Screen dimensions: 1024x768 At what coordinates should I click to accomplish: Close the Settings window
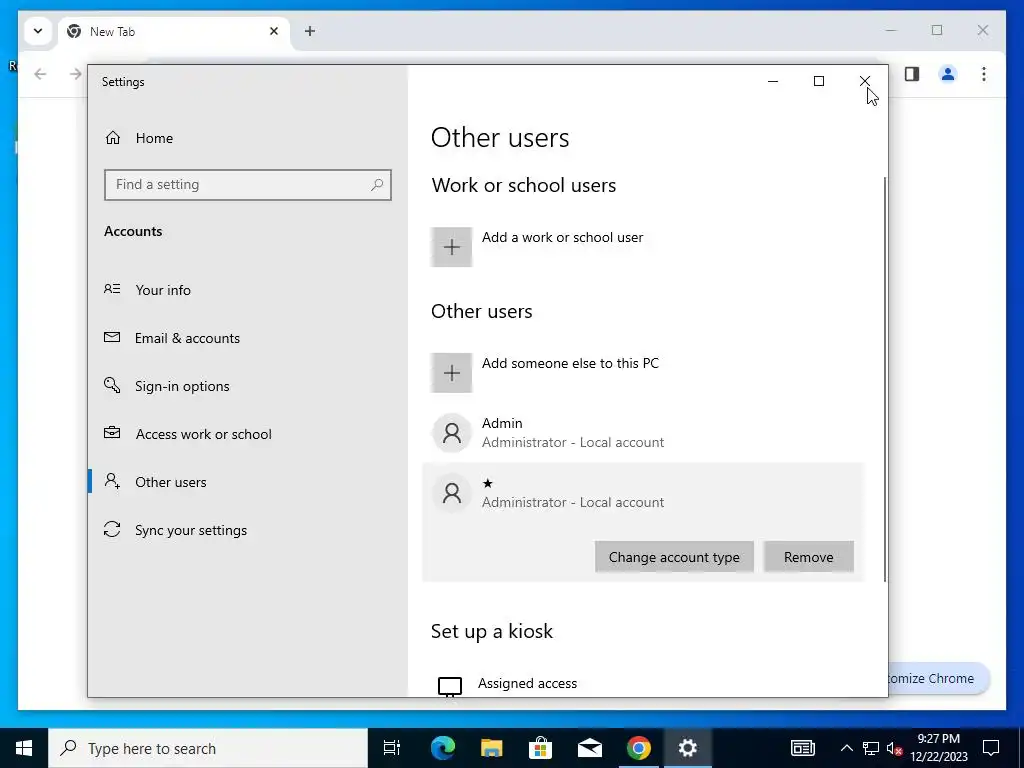click(865, 81)
